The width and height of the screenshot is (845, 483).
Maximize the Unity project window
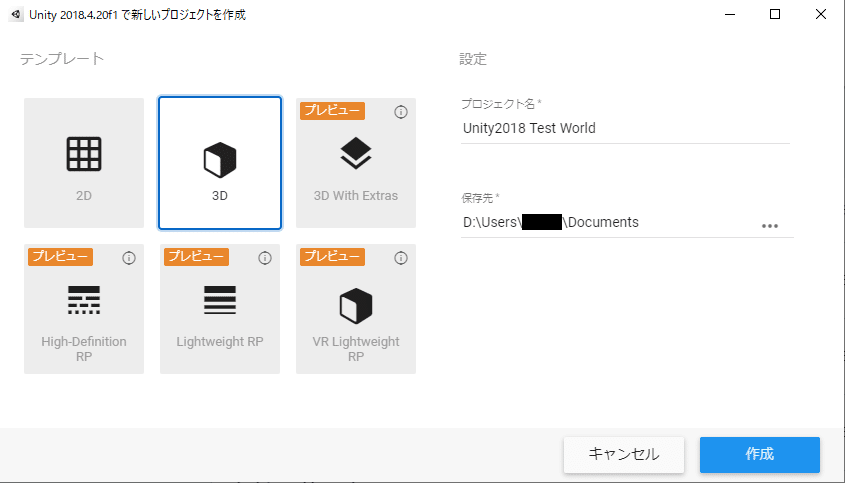(775, 15)
